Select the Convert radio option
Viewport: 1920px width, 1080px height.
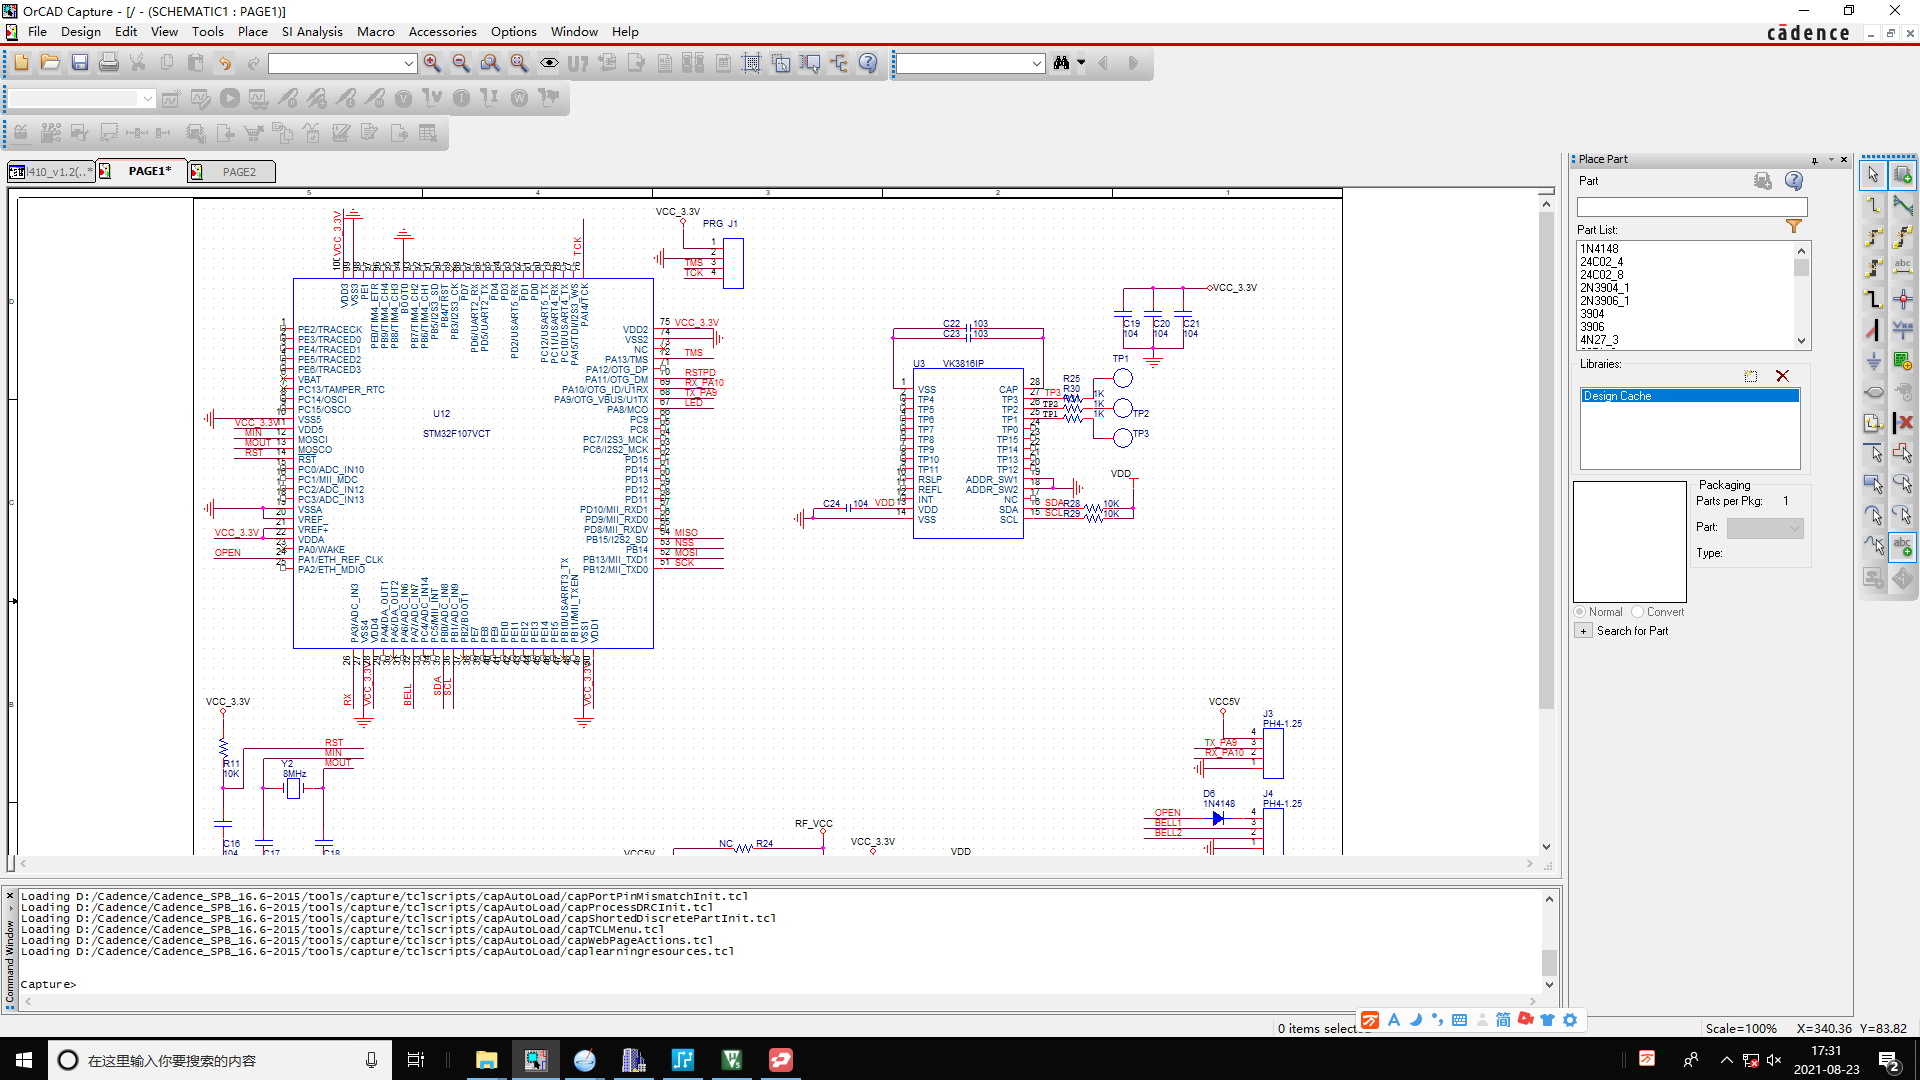1657,612
